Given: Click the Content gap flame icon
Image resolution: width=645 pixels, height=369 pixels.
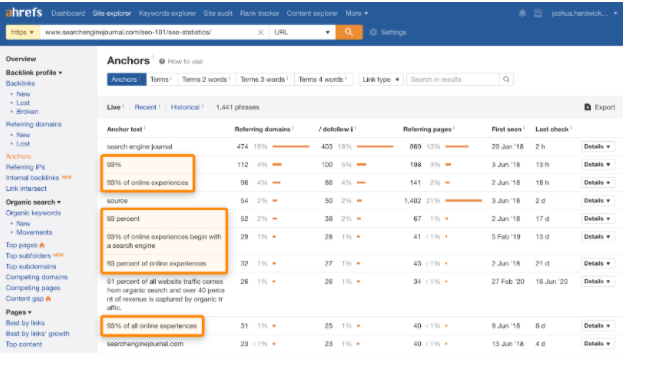Looking at the screenshot, I should (48, 299).
